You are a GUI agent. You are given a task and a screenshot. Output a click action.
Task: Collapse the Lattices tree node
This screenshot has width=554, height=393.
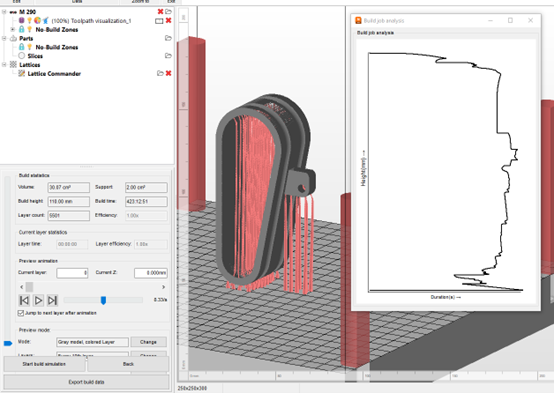coord(4,65)
